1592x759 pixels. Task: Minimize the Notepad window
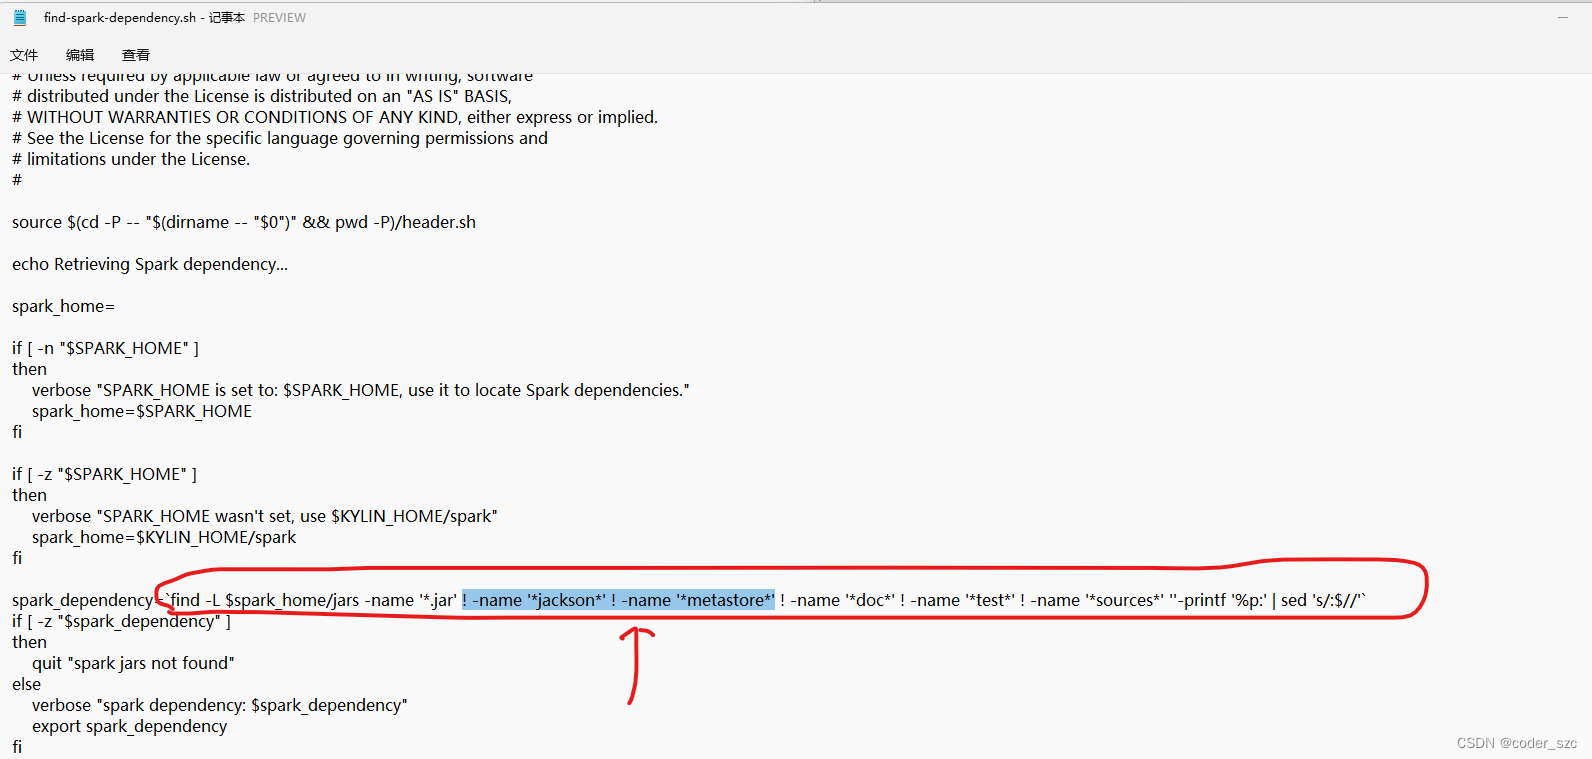pyautogui.click(x=1563, y=18)
